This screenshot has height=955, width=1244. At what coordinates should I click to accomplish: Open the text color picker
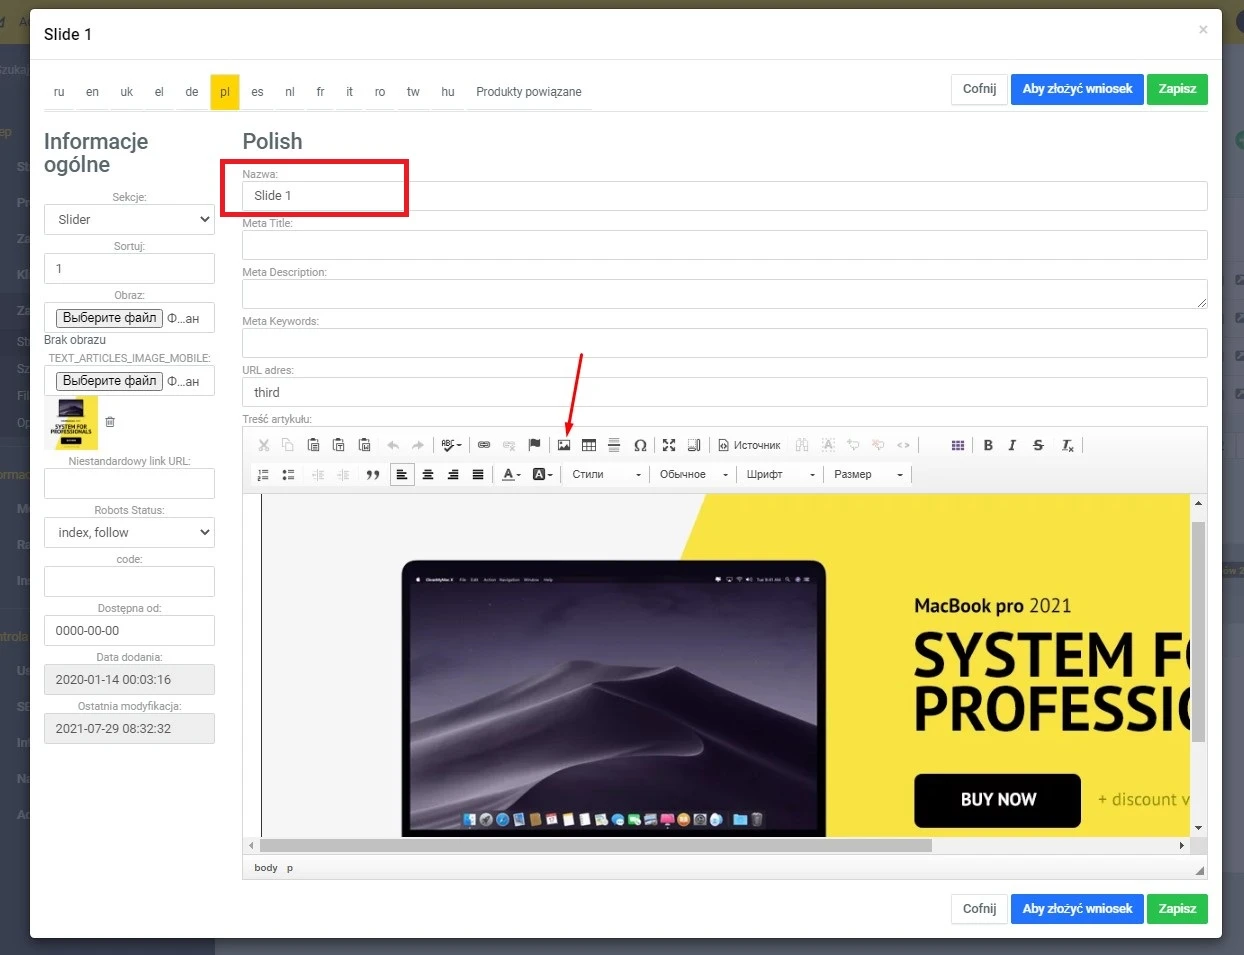pyautogui.click(x=511, y=474)
